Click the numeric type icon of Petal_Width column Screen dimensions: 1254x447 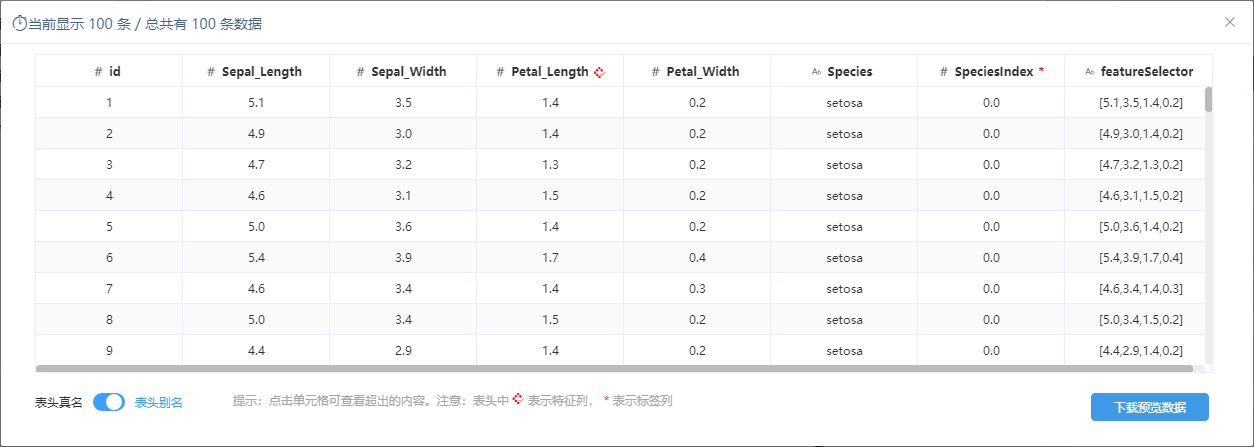tap(655, 72)
